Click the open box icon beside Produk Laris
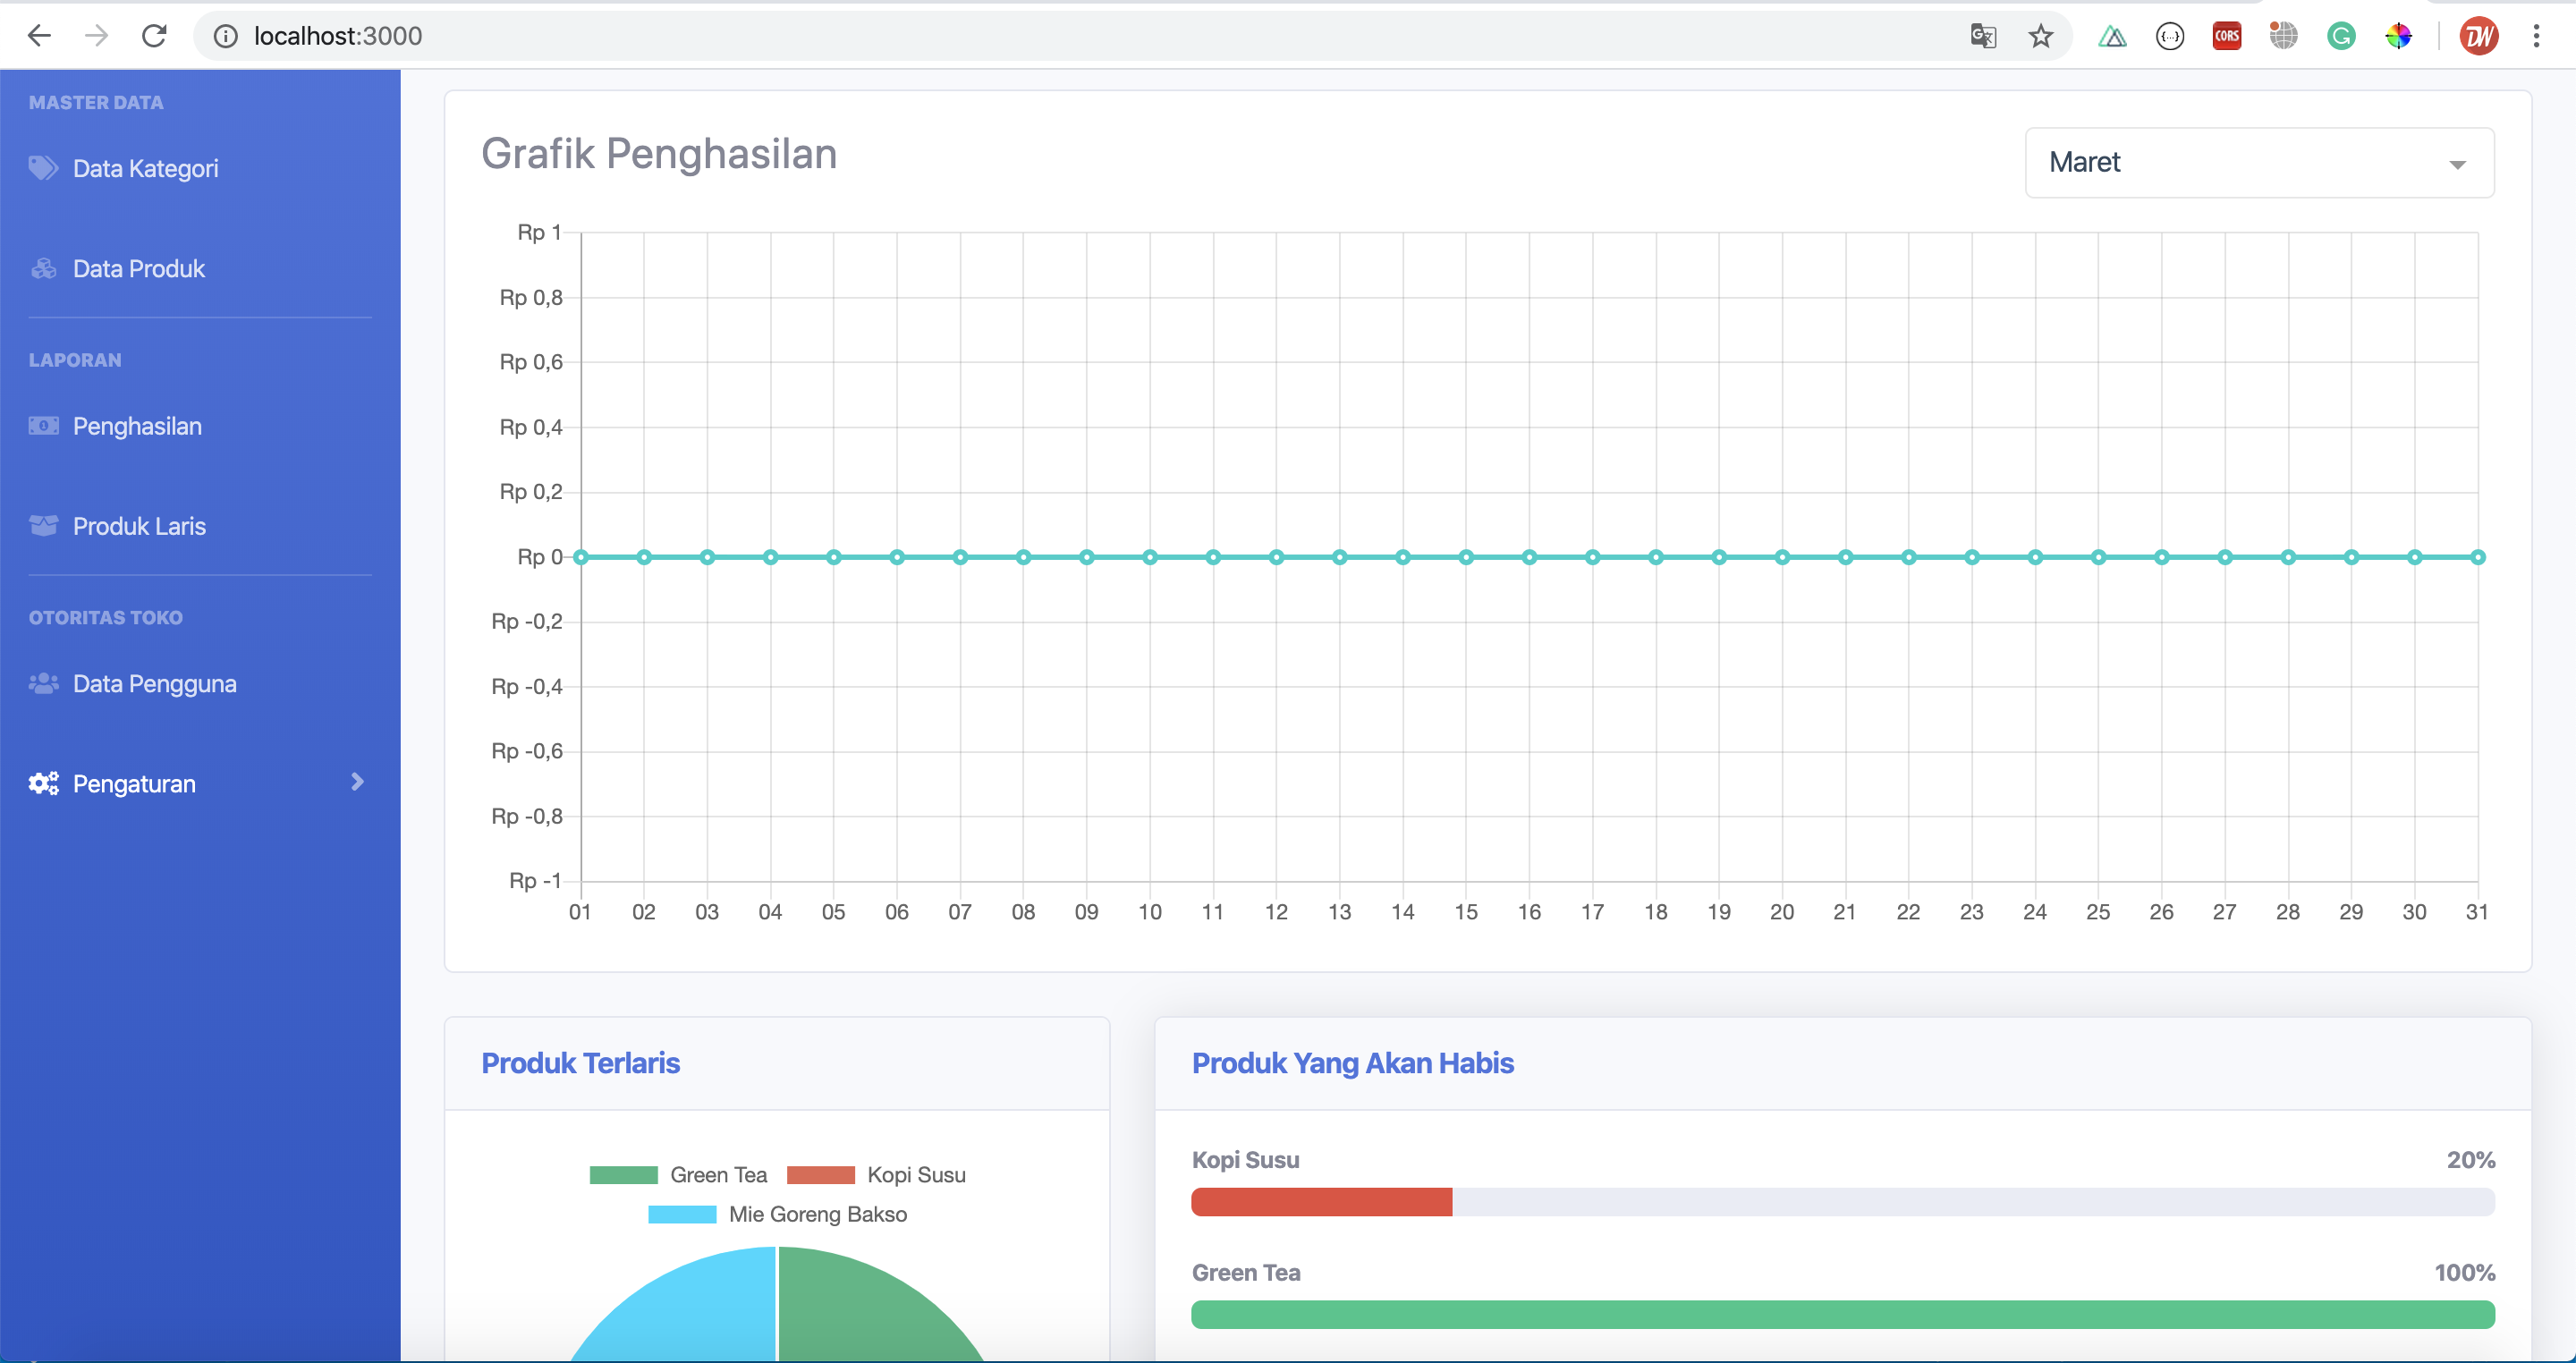 click(43, 526)
